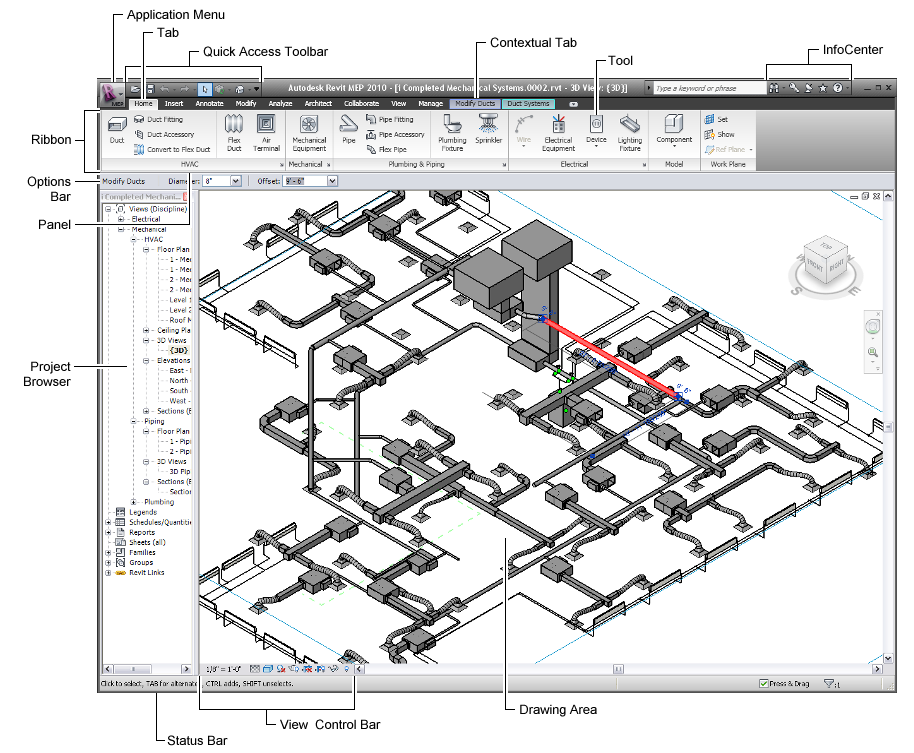Image resolution: width=914 pixels, height=753 pixels.
Task: Expand the Electrical node in Project Browser
Action: click(x=121, y=218)
